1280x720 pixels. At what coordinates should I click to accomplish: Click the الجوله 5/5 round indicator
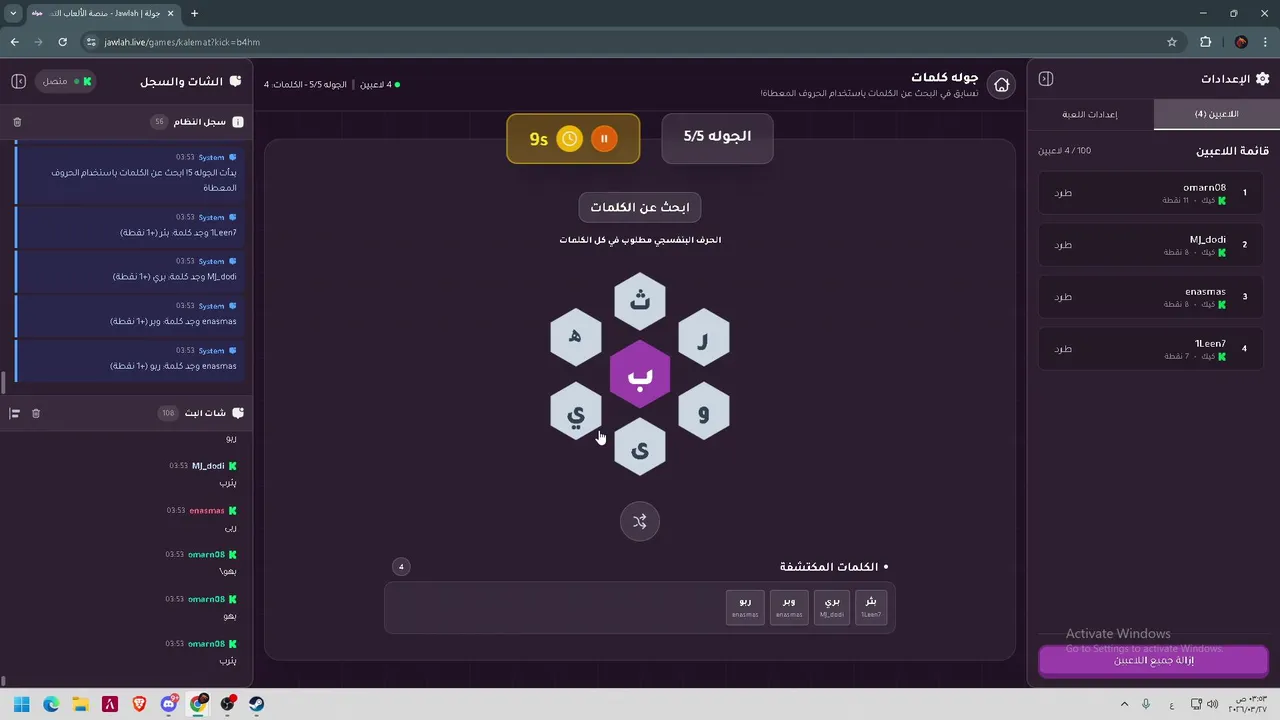click(717, 137)
